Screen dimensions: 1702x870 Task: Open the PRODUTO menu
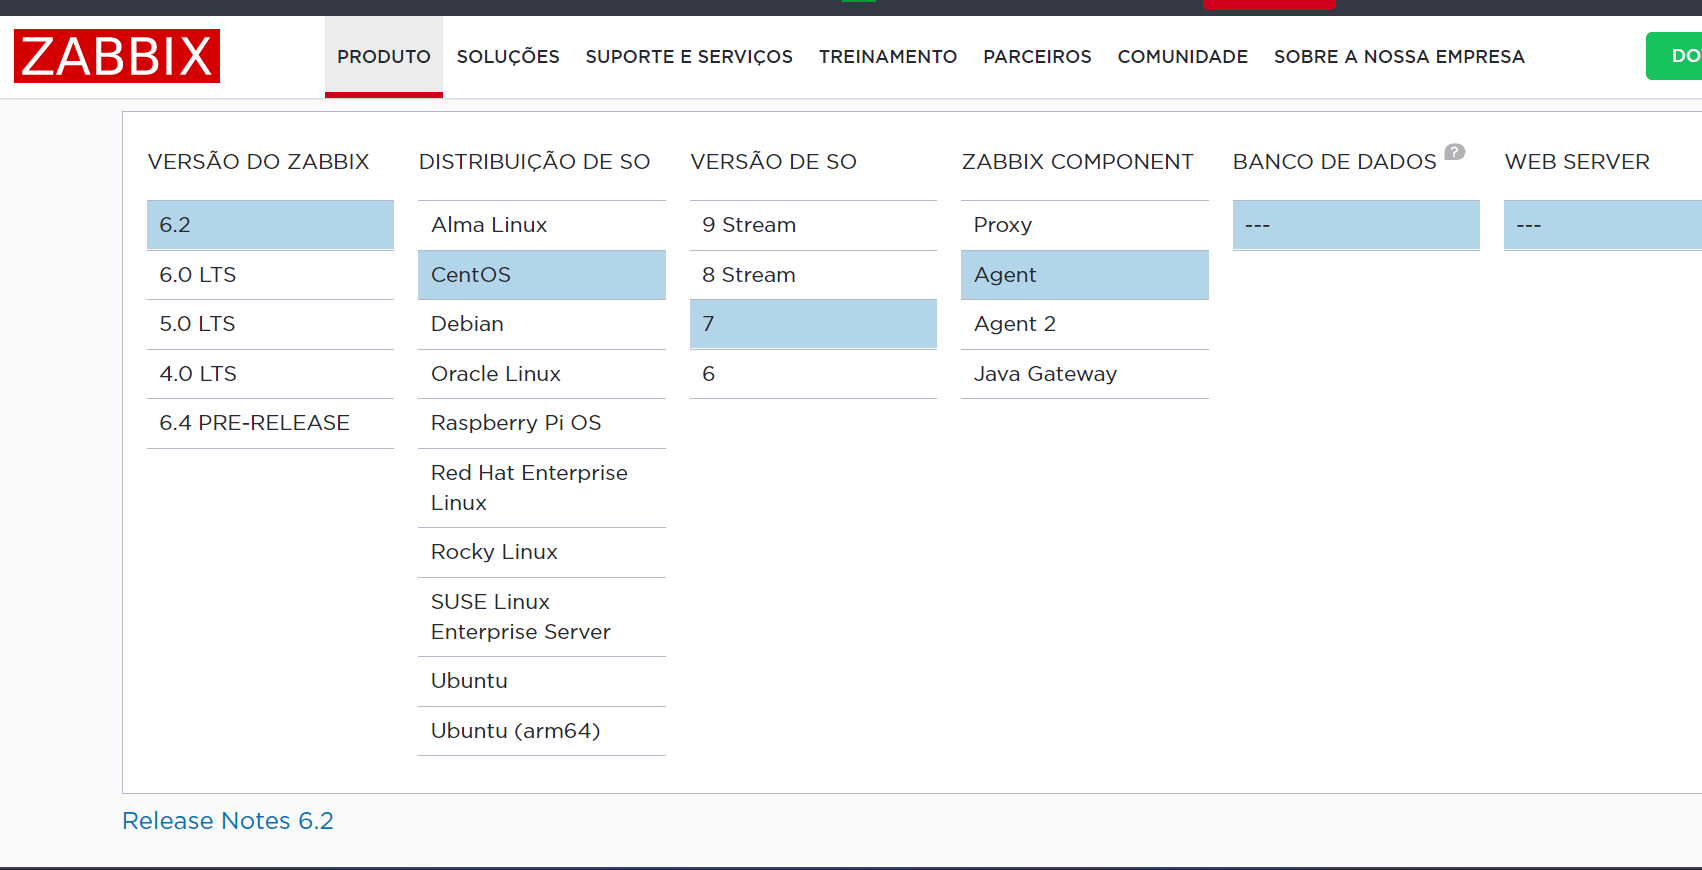pos(384,57)
